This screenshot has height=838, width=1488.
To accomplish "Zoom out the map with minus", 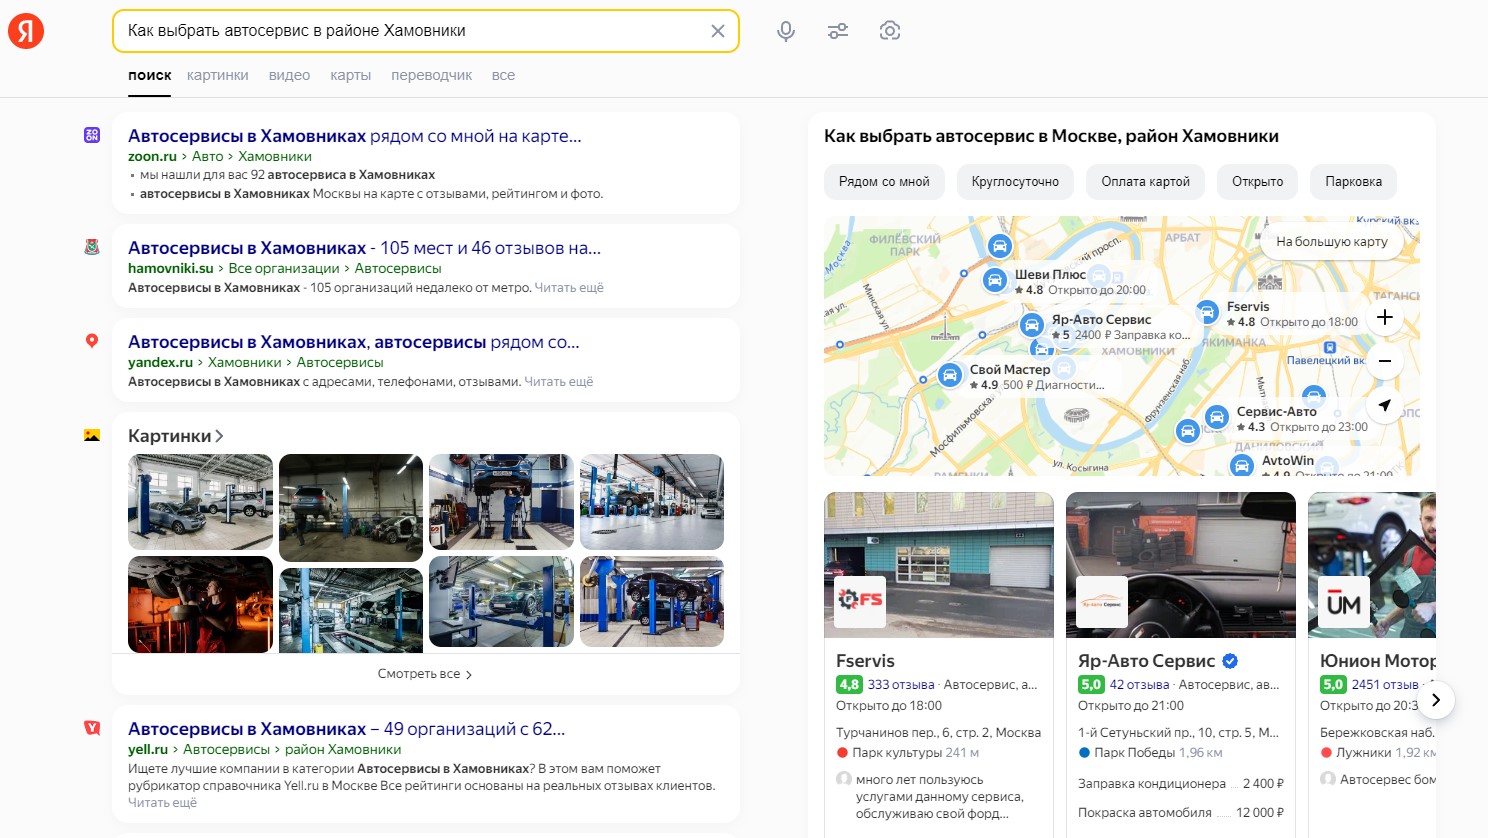I will [x=1384, y=361].
